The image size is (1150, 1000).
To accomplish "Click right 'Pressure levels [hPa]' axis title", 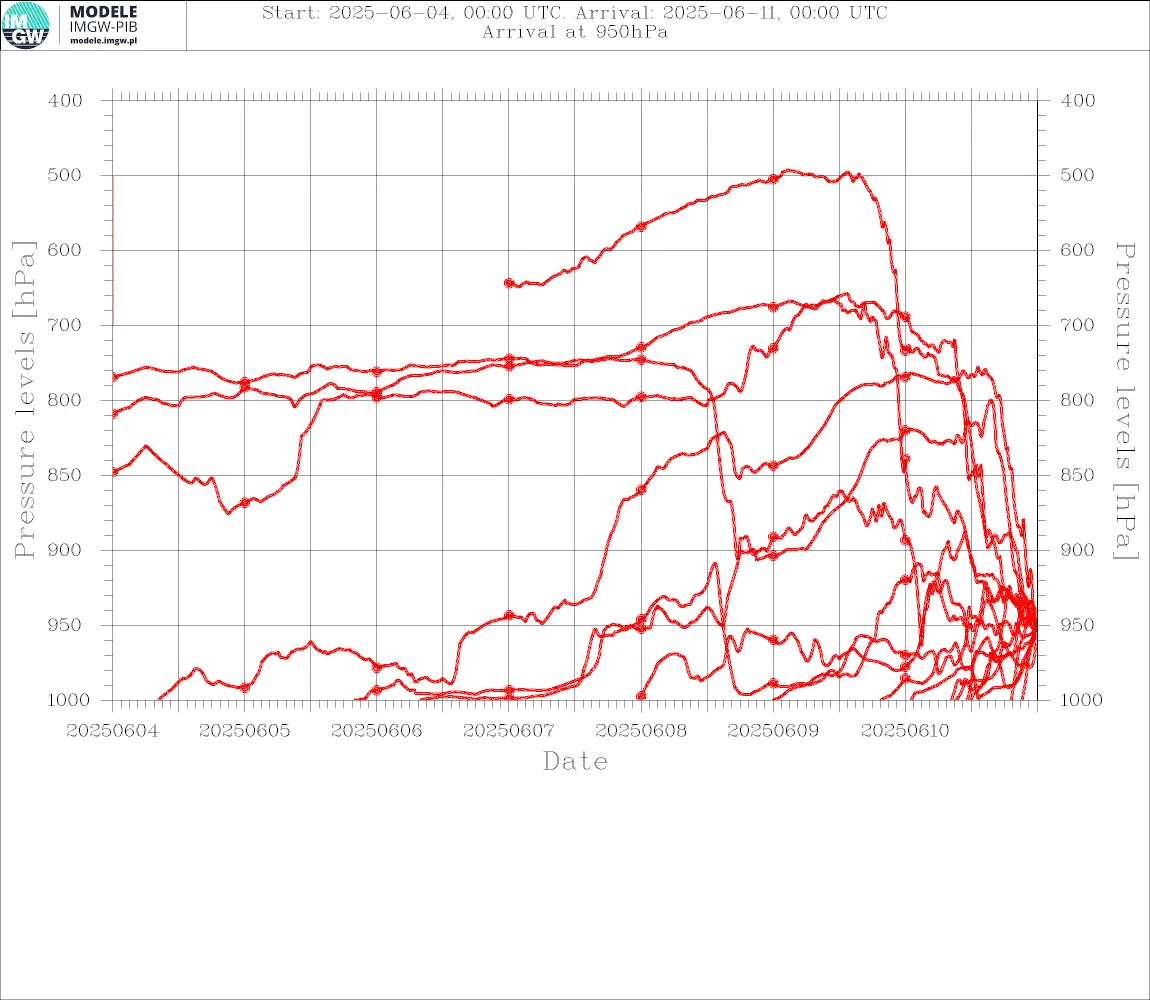I will click(1126, 401).
